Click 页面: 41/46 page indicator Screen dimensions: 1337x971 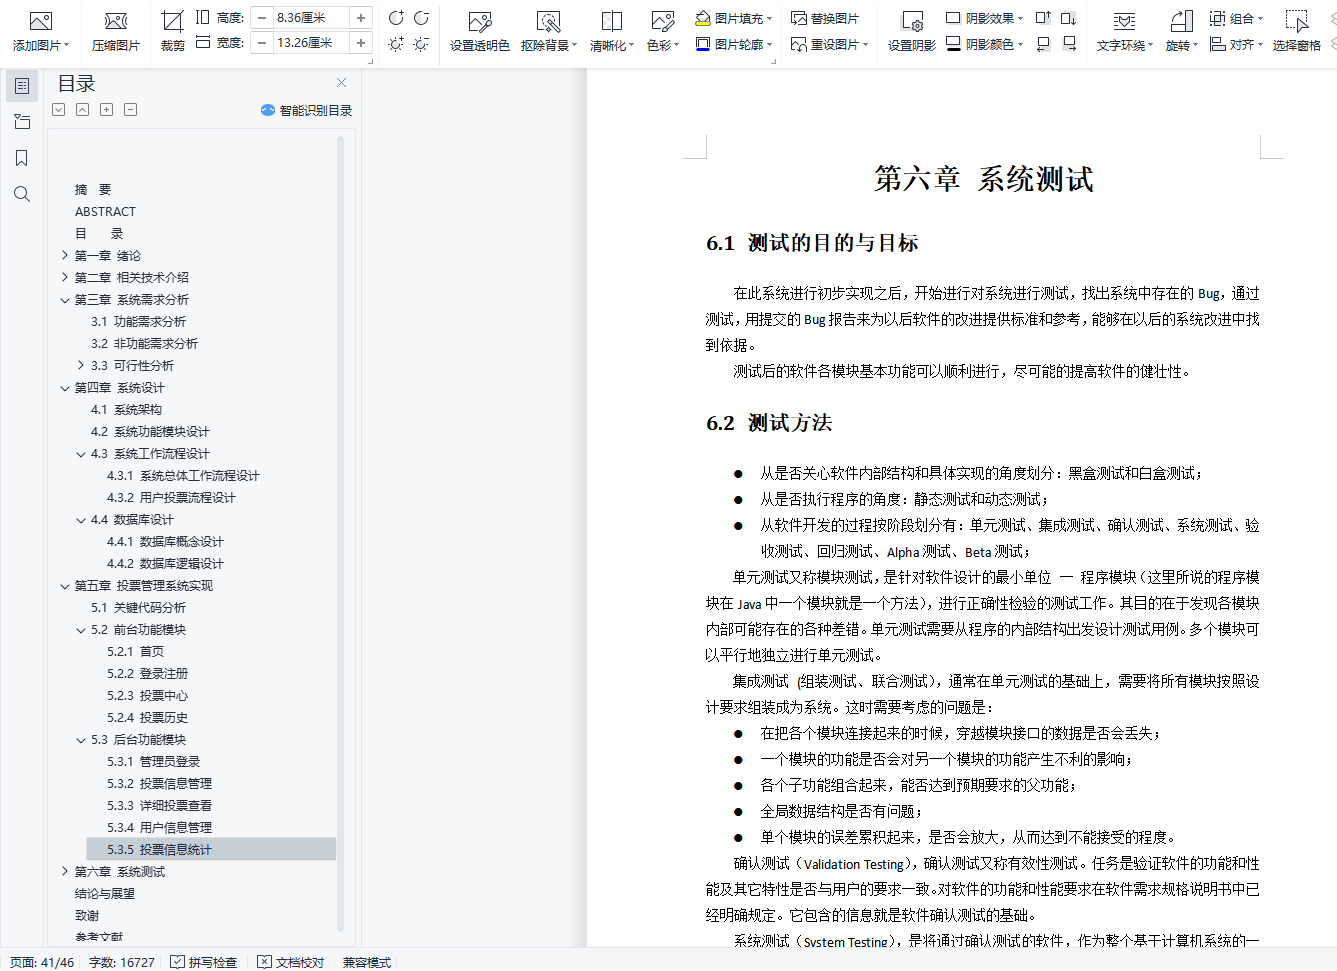coord(42,962)
